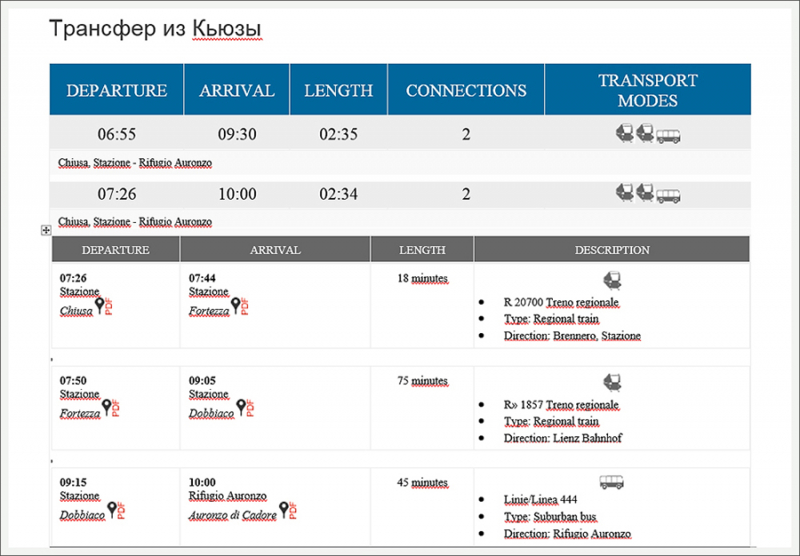
Task: Click bus icon in 06:55 row
Action: (668, 136)
